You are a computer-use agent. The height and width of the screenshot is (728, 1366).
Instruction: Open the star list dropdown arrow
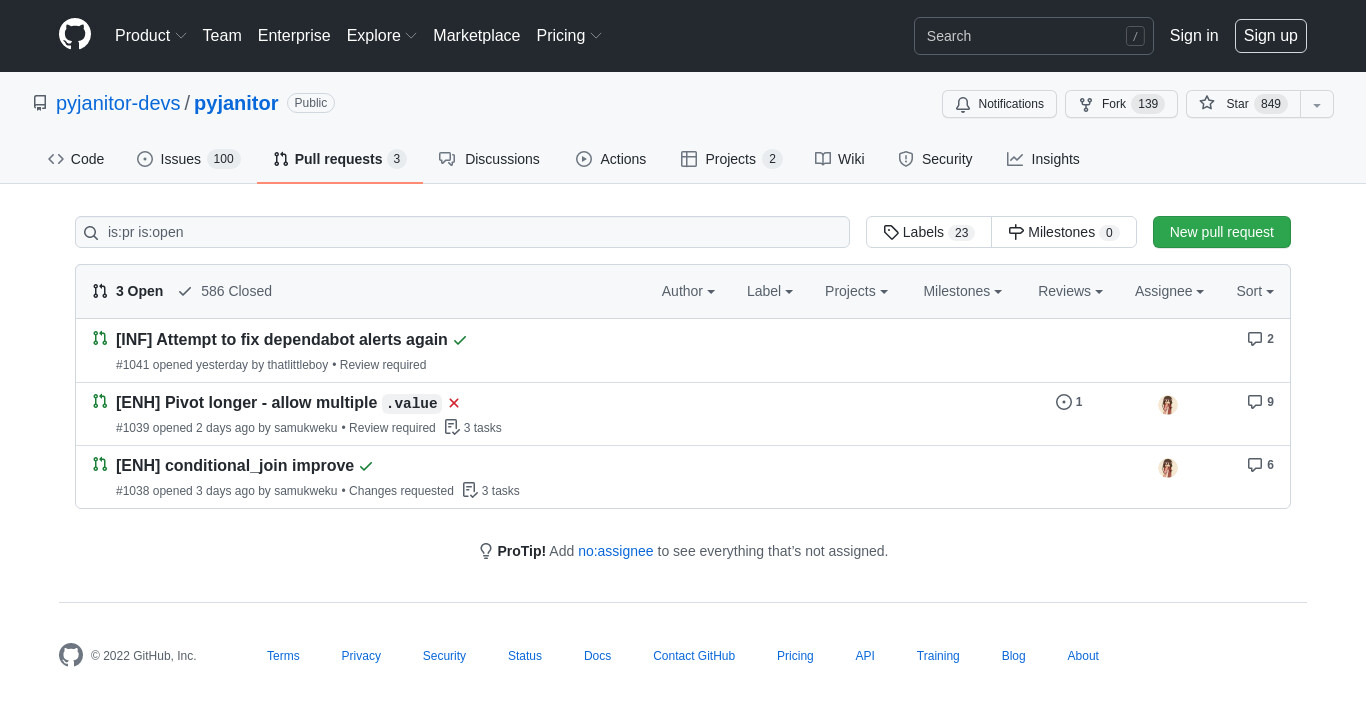tap(1317, 104)
